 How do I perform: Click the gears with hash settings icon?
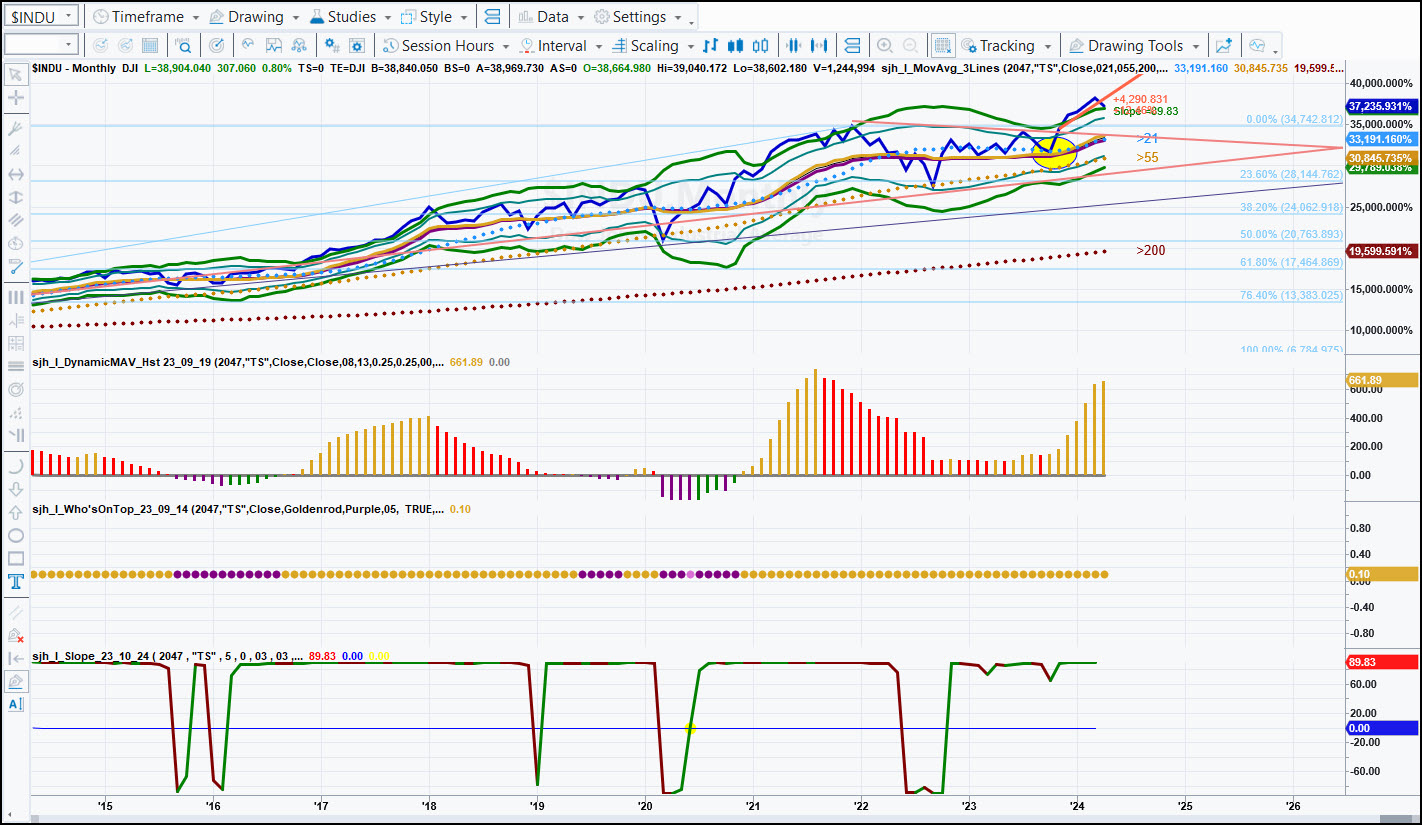[332, 45]
